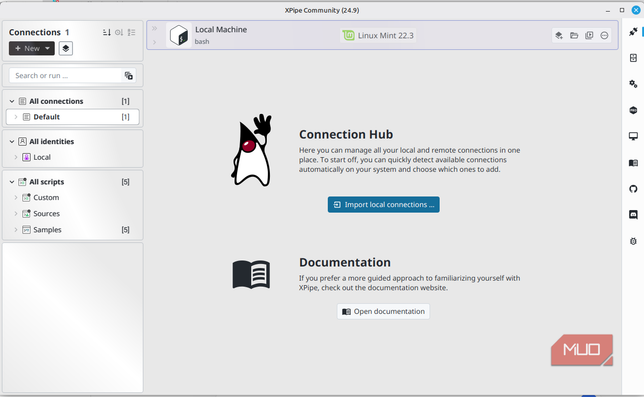644x397 pixels.
Task: Click the Java Duke mascot image
Action: coord(251,150)
